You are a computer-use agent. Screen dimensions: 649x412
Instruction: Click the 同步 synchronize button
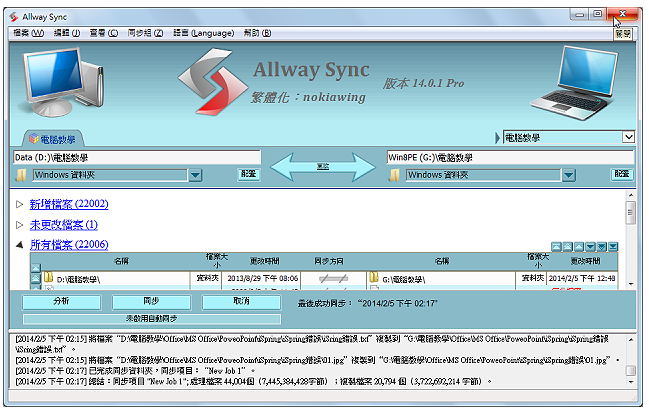pos(151,302)
